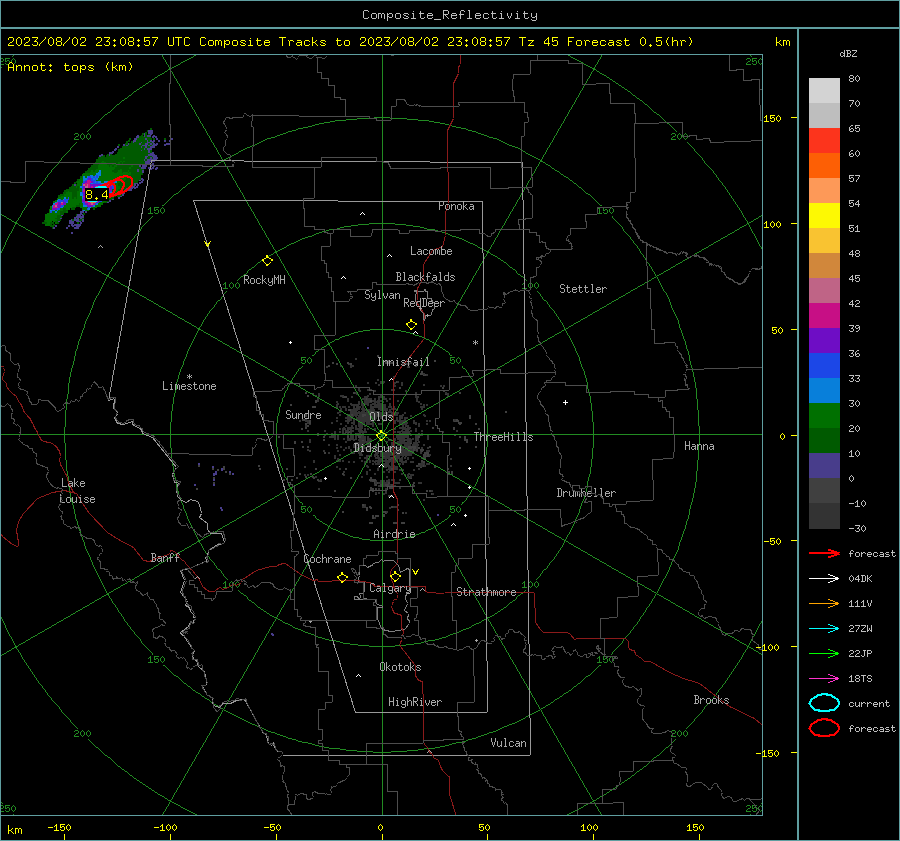Click the storm top label 8.4

(96, 195)
